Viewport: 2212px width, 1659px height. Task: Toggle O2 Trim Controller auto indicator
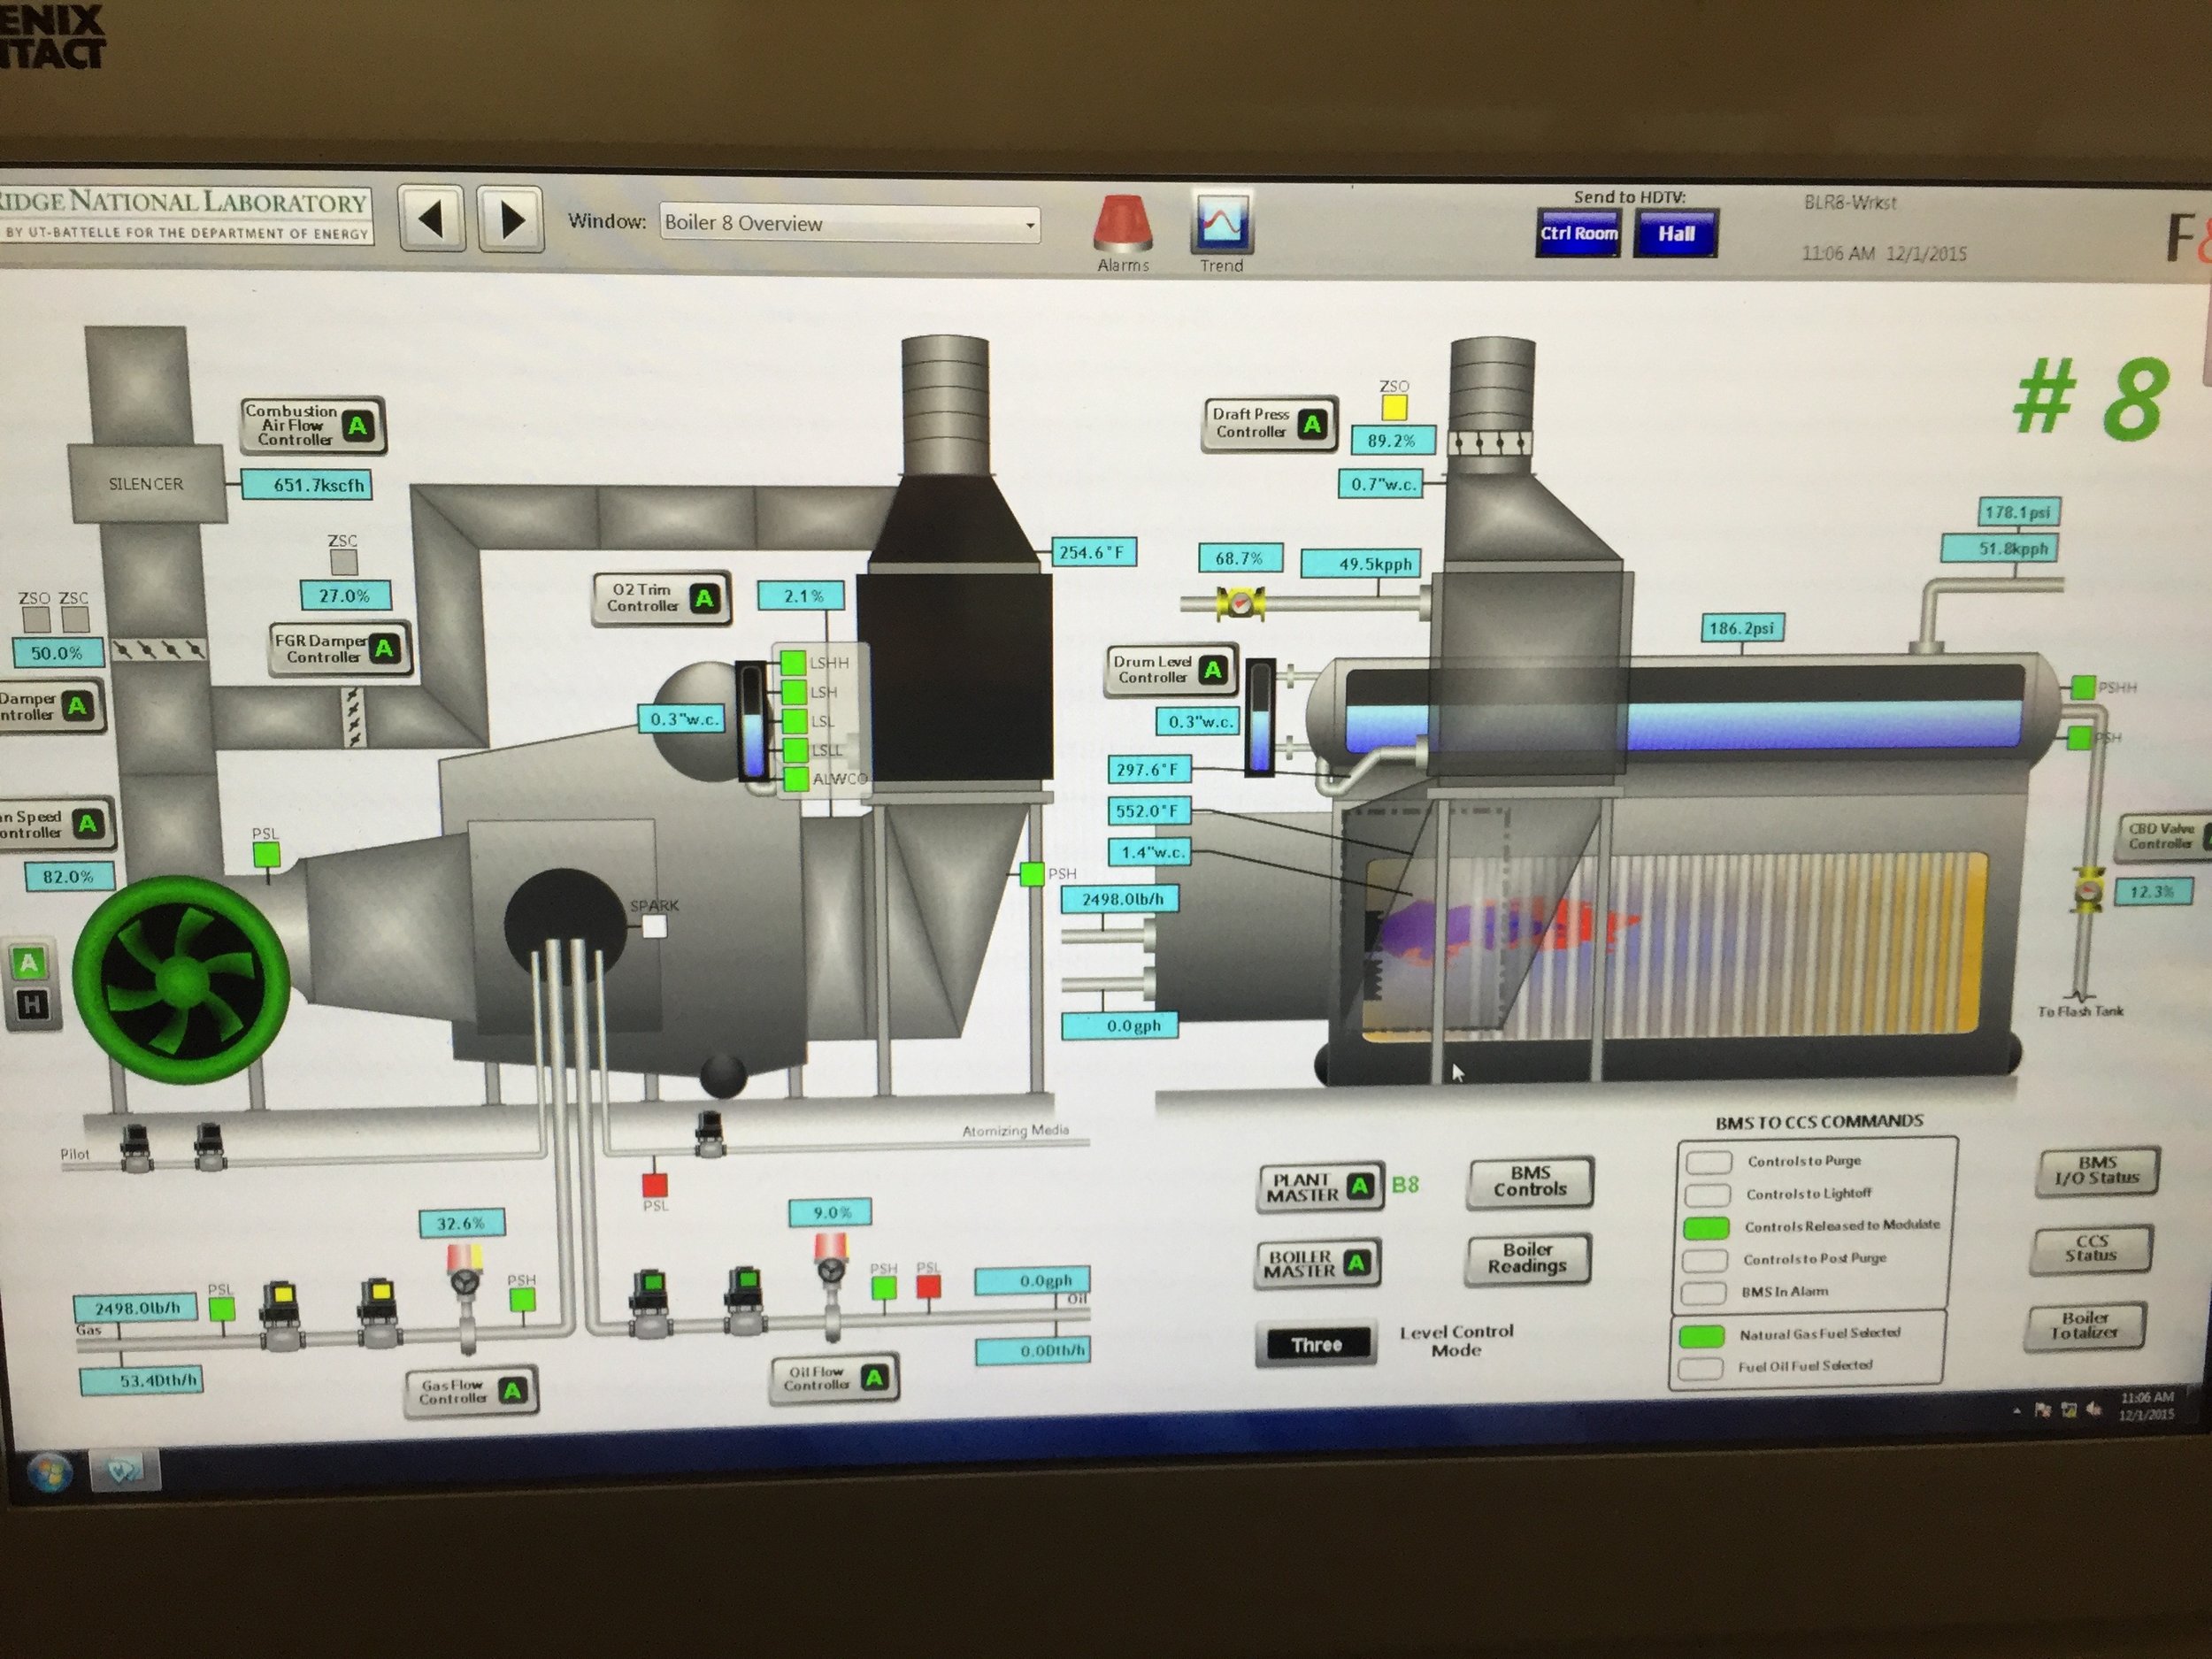tap(705, 598)
